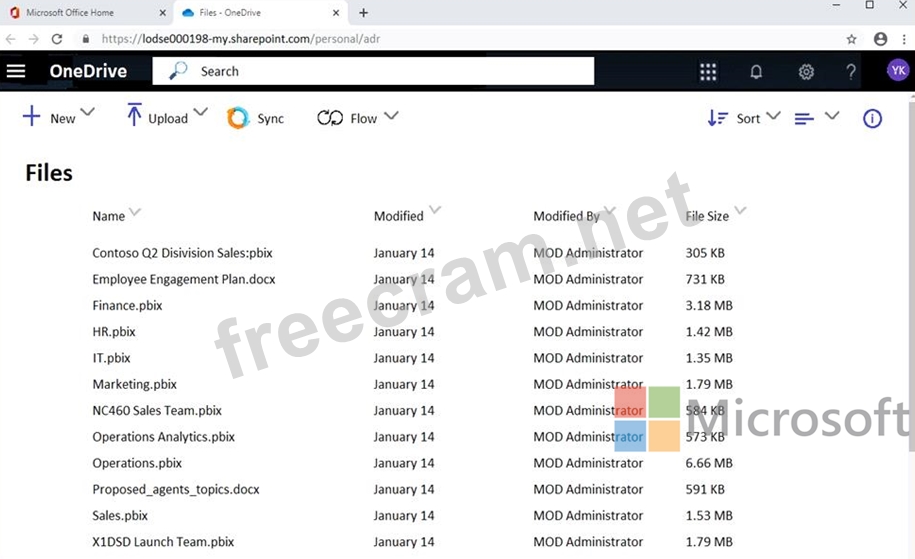Open Marketing.pbix file
Image resolution: width=915 pixels, height=559 pixels.
coord(135,385)
